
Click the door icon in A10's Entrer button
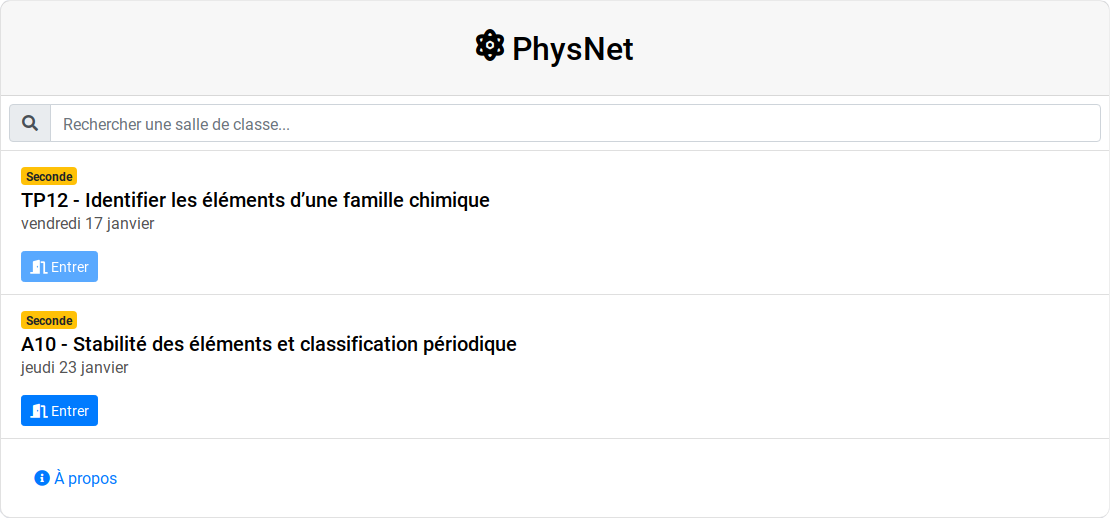coord(39,411)
